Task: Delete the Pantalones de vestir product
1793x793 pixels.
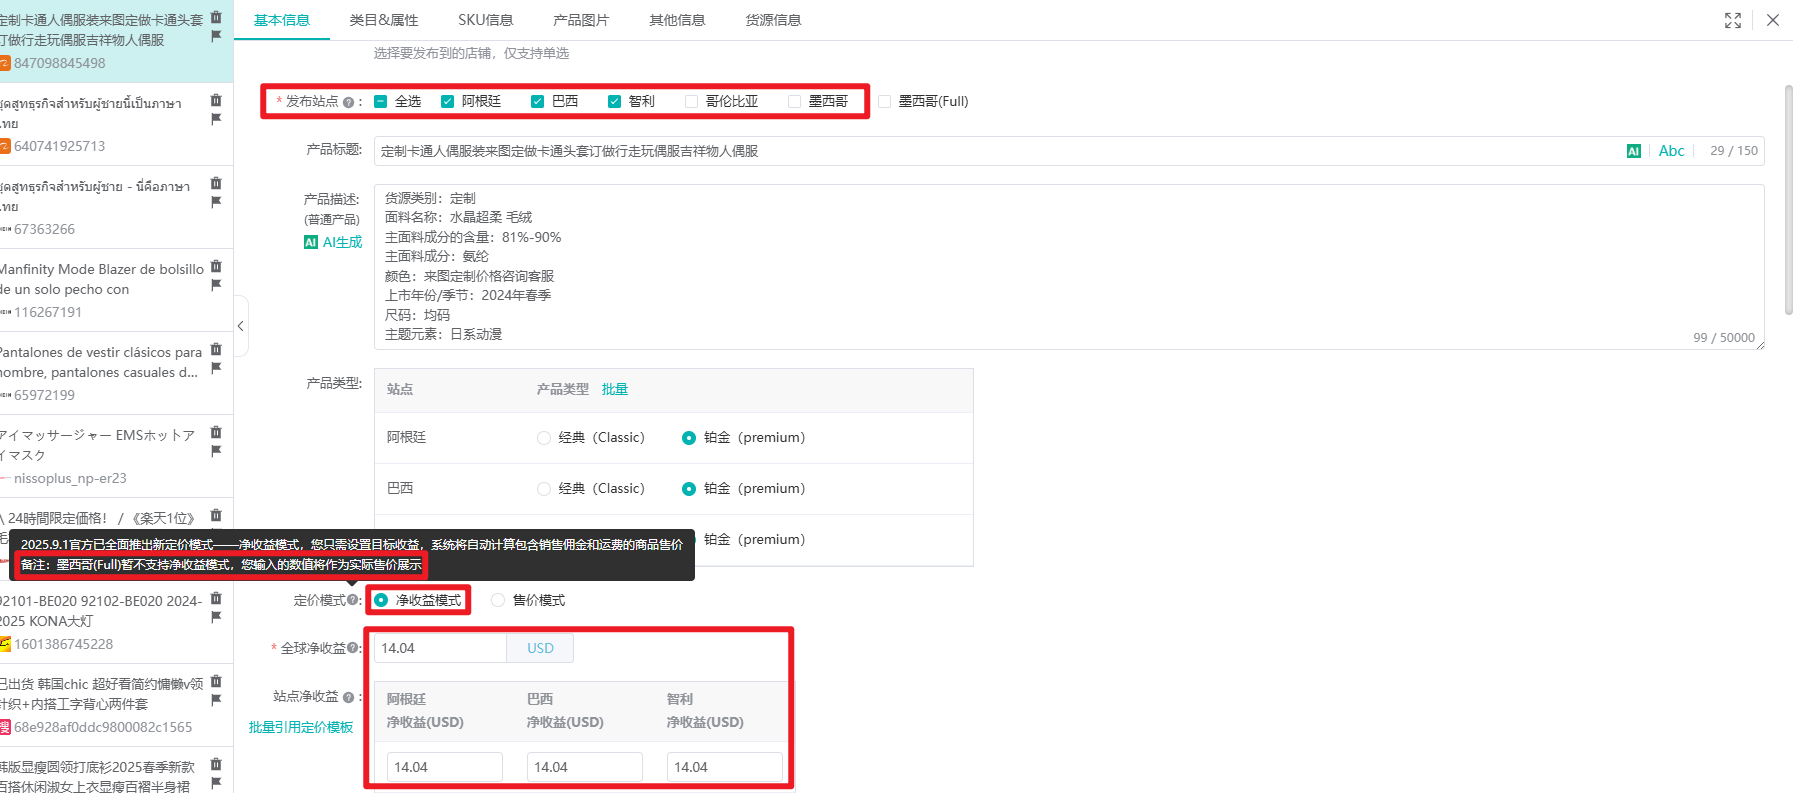Action: (216, 349)
